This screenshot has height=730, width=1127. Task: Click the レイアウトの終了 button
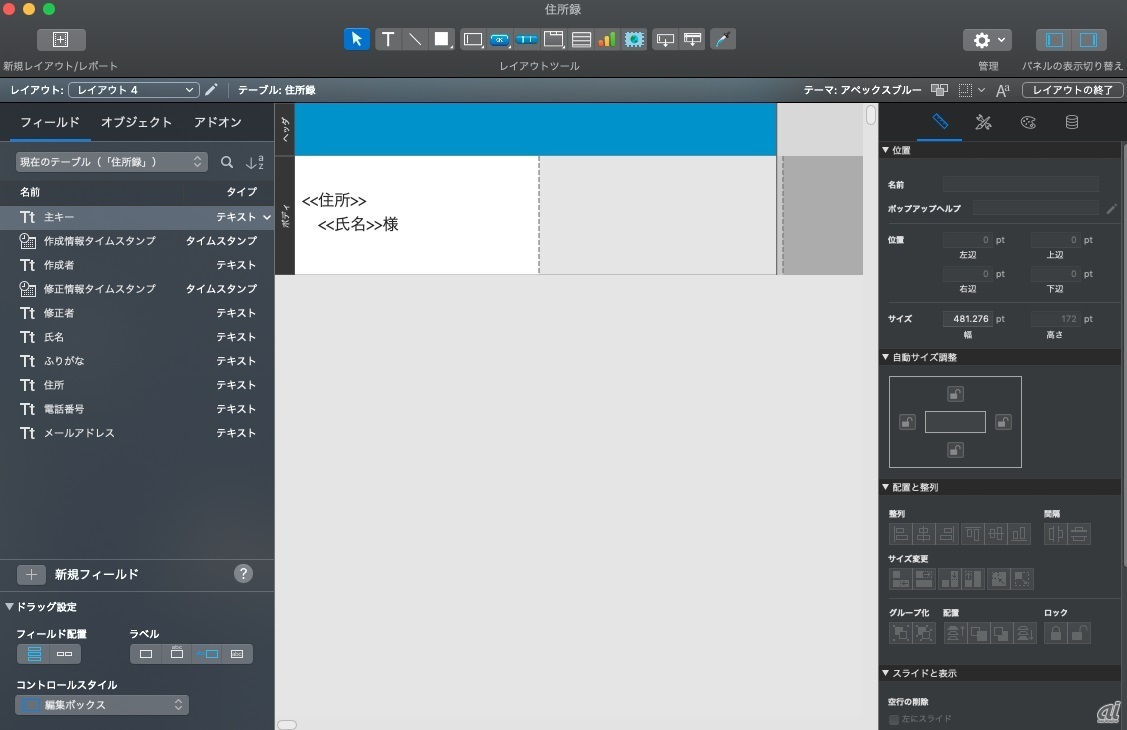(x=1072, y=90)
